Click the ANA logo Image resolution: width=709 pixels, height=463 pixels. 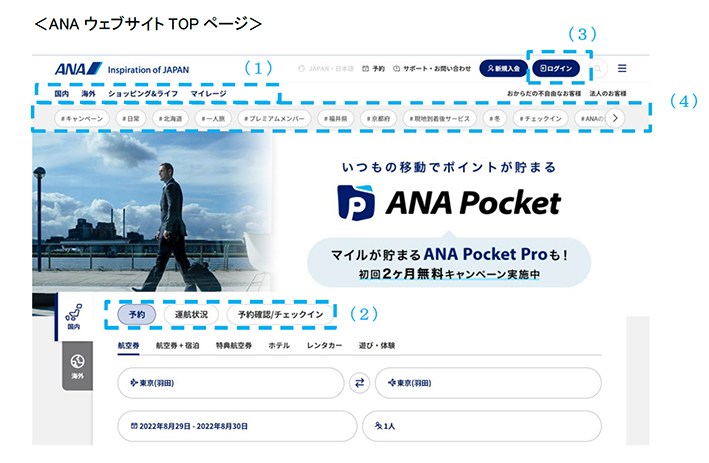(x=79, y=69)
